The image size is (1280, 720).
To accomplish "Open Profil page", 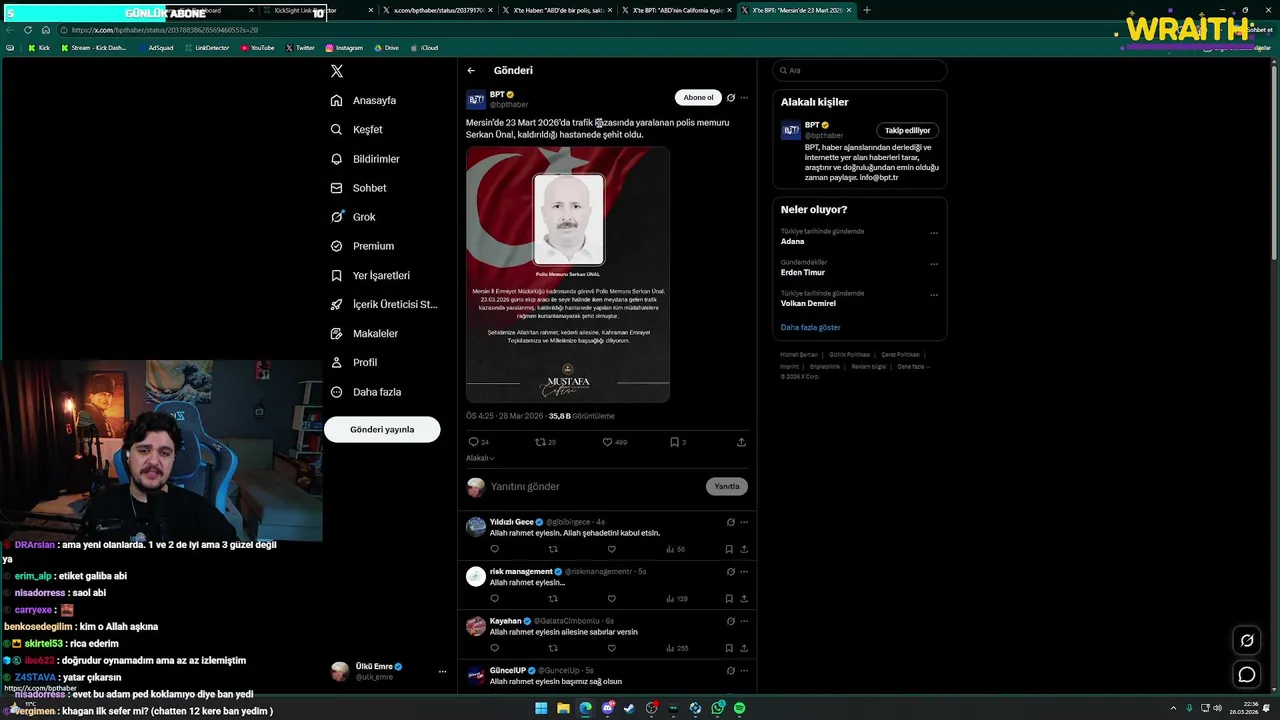I will coord(354,362).
